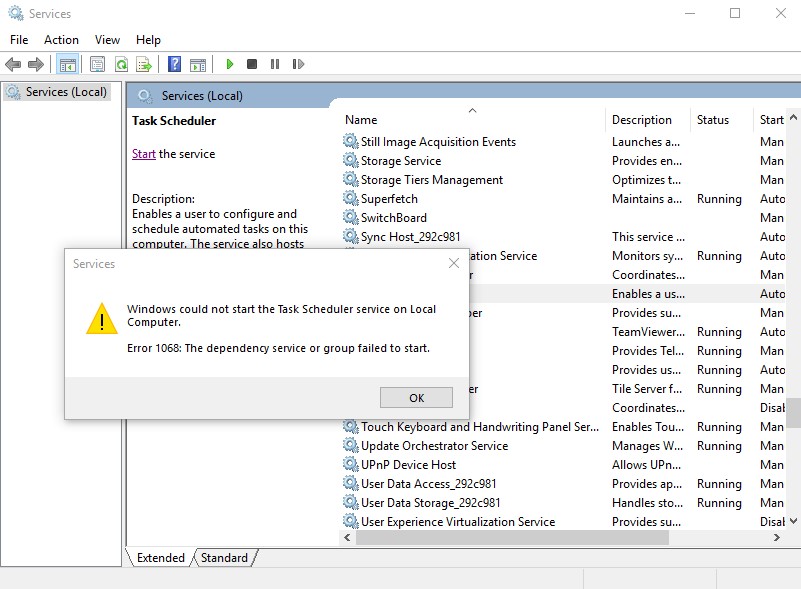The height and width of the screenshot is (589, 801).
Task: Select gear icon beside Sync Host_292c981
Action: point(350,236)
